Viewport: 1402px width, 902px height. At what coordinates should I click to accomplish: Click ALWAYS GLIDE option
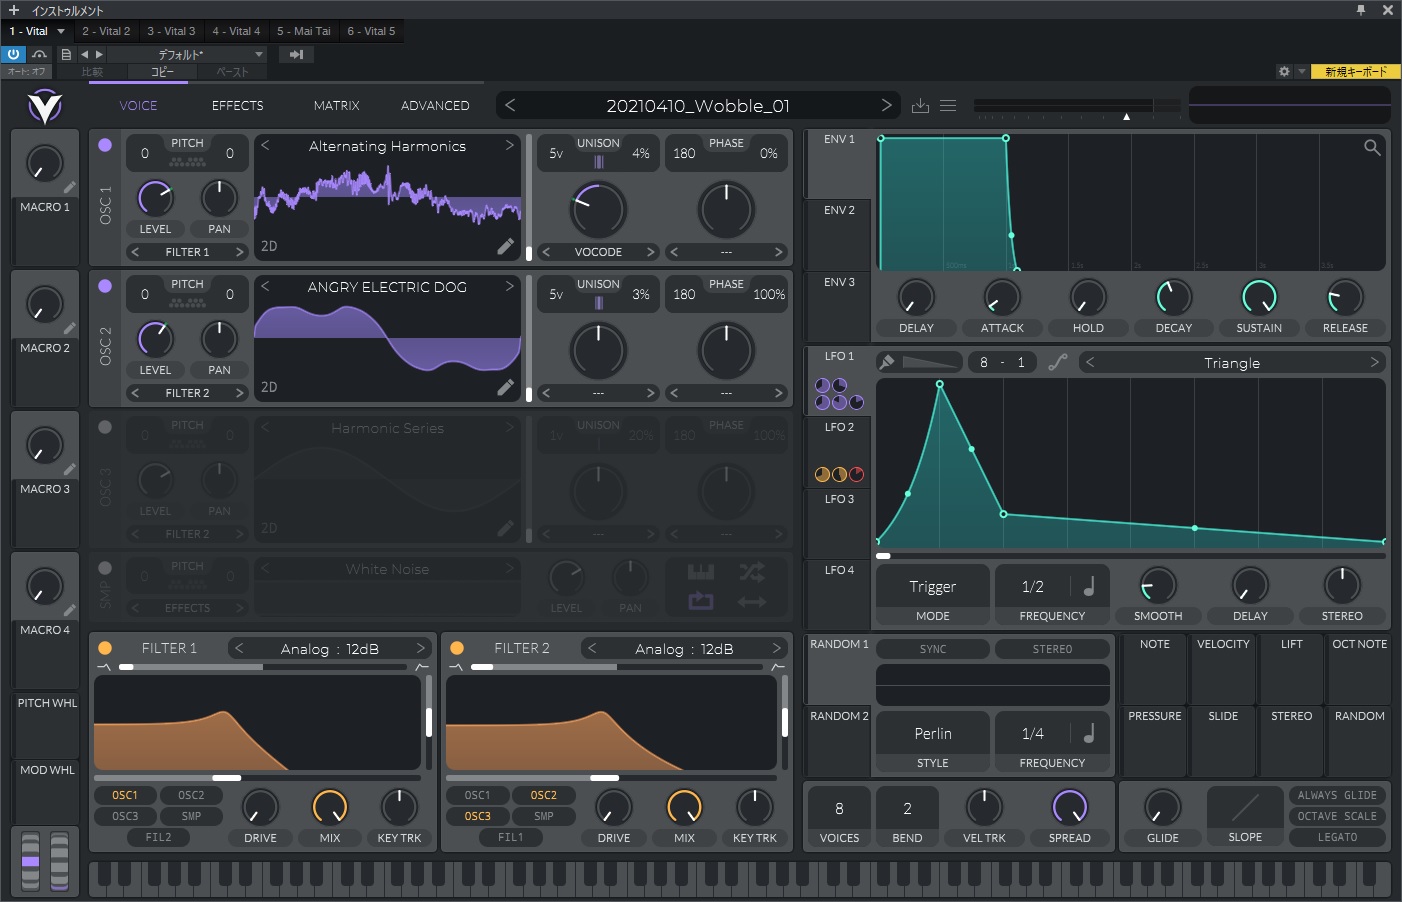point(1337,796)
